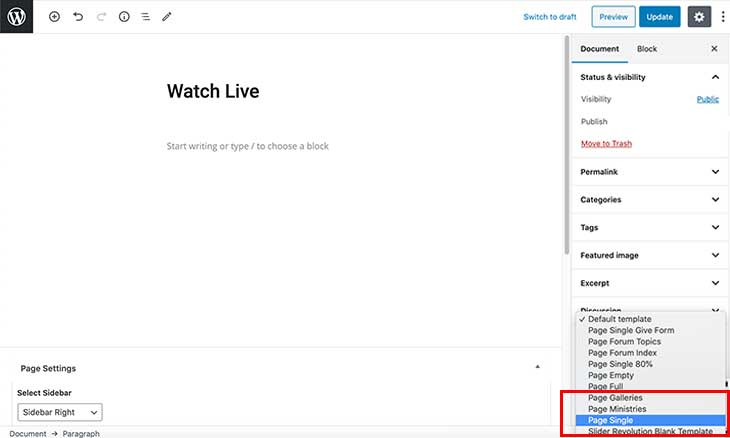Redo the last undone change
This screenshot has height=438, width=730.
pyautogui.click(x=101, y=17)
